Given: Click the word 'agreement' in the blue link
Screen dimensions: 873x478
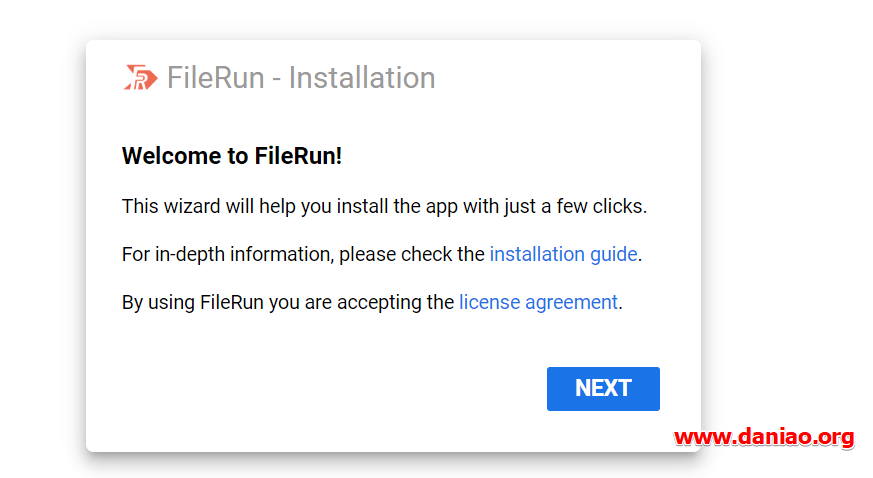Looking at the screenshot, I should (x=571, y=302).
